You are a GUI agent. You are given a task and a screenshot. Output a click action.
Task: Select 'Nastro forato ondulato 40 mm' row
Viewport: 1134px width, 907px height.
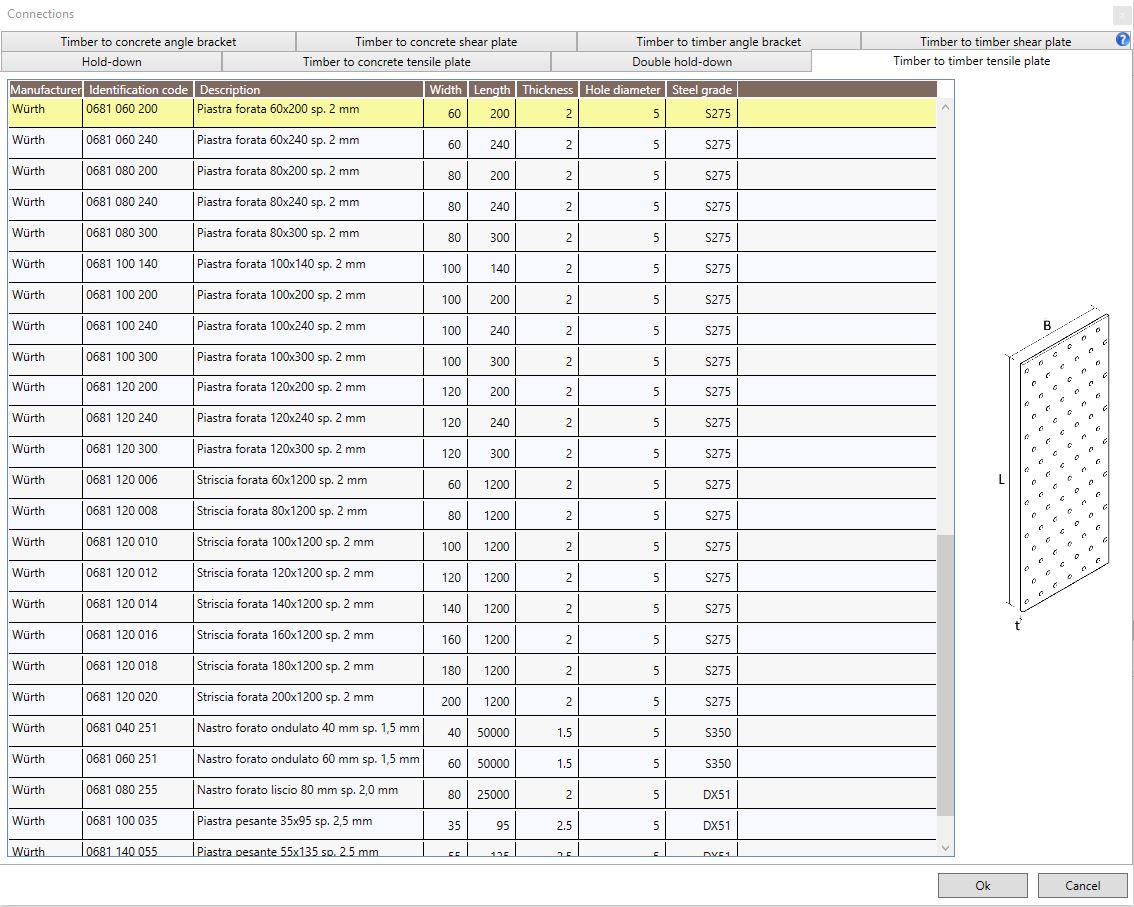472,732
